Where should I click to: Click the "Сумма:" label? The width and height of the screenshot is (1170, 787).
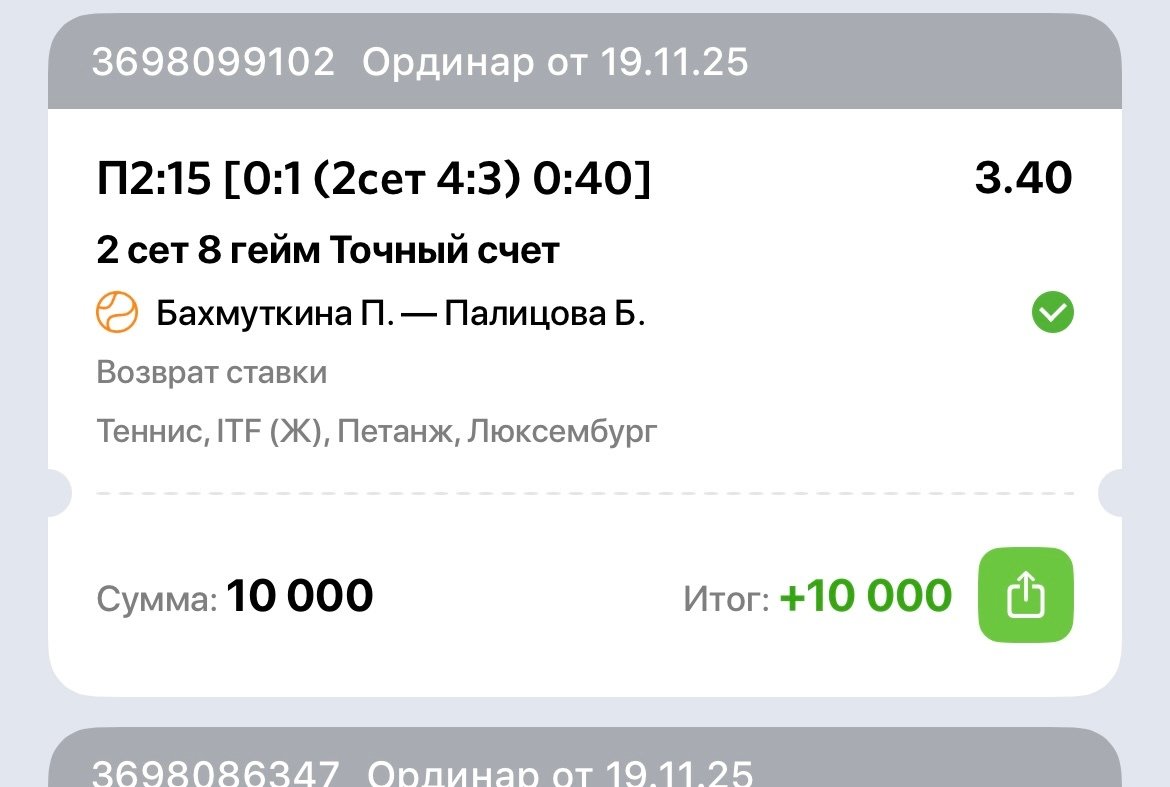(x=156, y=600)
